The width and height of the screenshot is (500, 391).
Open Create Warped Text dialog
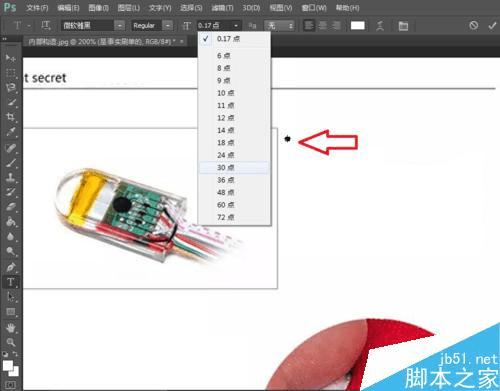[x=380, y=25]
